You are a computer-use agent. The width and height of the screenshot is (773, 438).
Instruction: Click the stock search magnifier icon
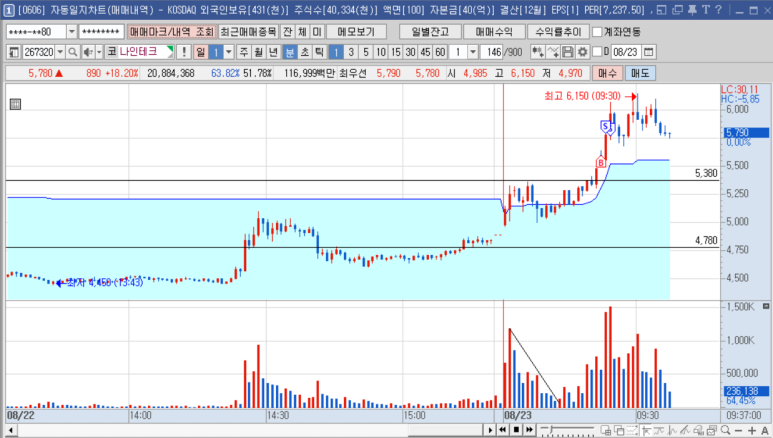coord(72,52)
